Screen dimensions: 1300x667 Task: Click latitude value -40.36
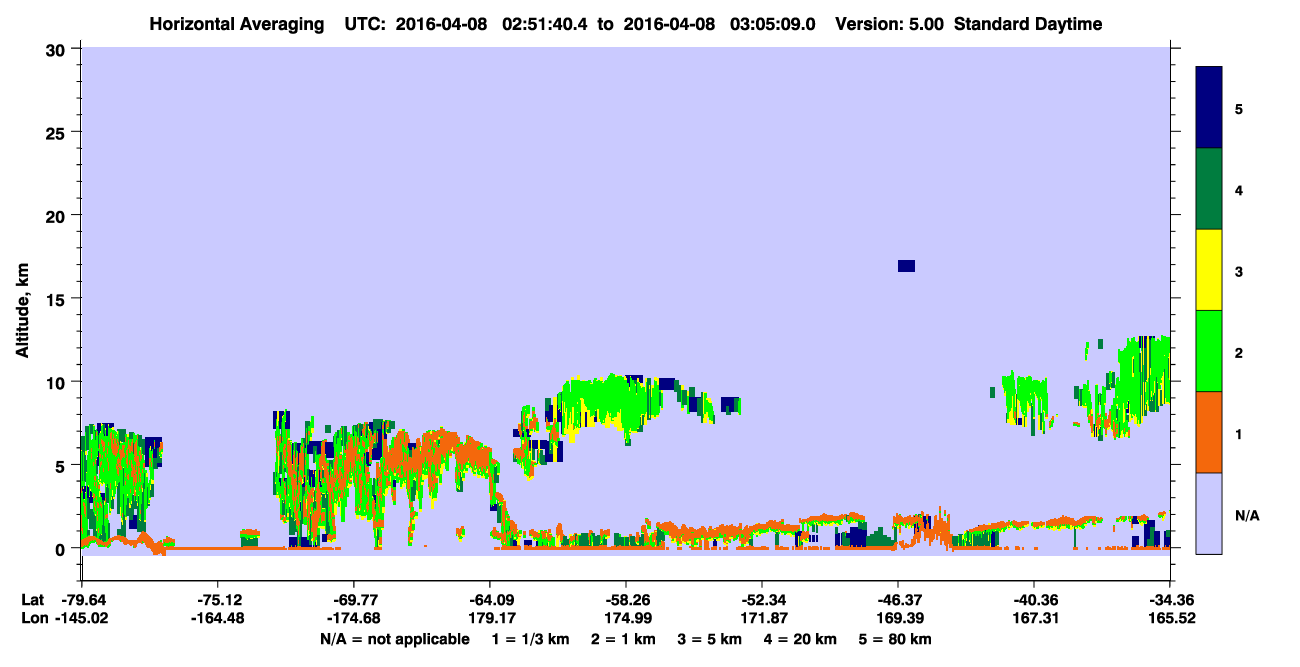[x=1034, y=600]
